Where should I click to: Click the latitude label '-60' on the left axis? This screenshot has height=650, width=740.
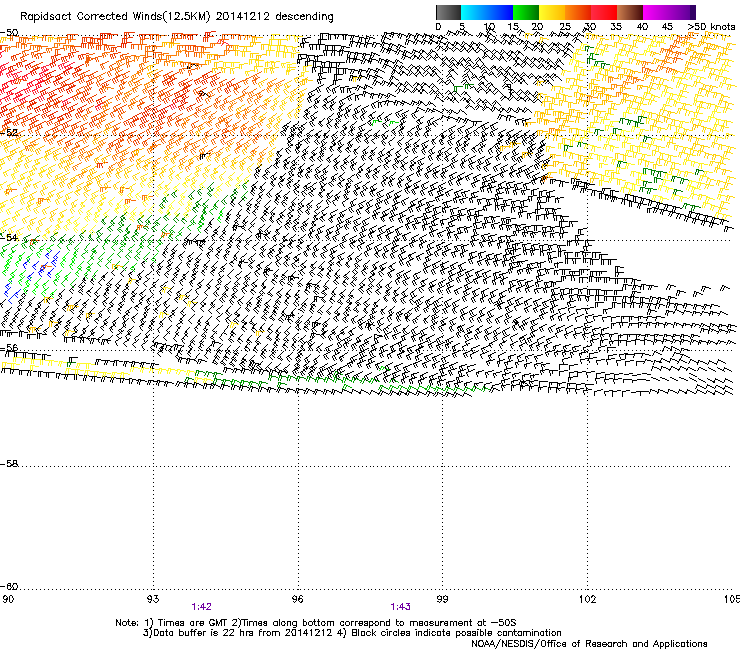[x=9, y=586]
